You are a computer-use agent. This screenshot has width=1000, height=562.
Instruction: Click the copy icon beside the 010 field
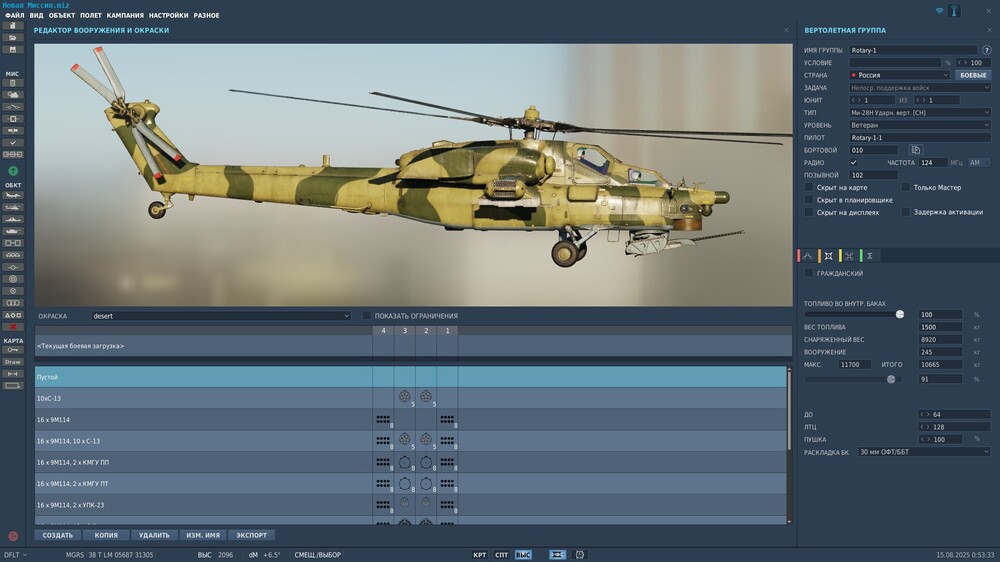(915, 150)
